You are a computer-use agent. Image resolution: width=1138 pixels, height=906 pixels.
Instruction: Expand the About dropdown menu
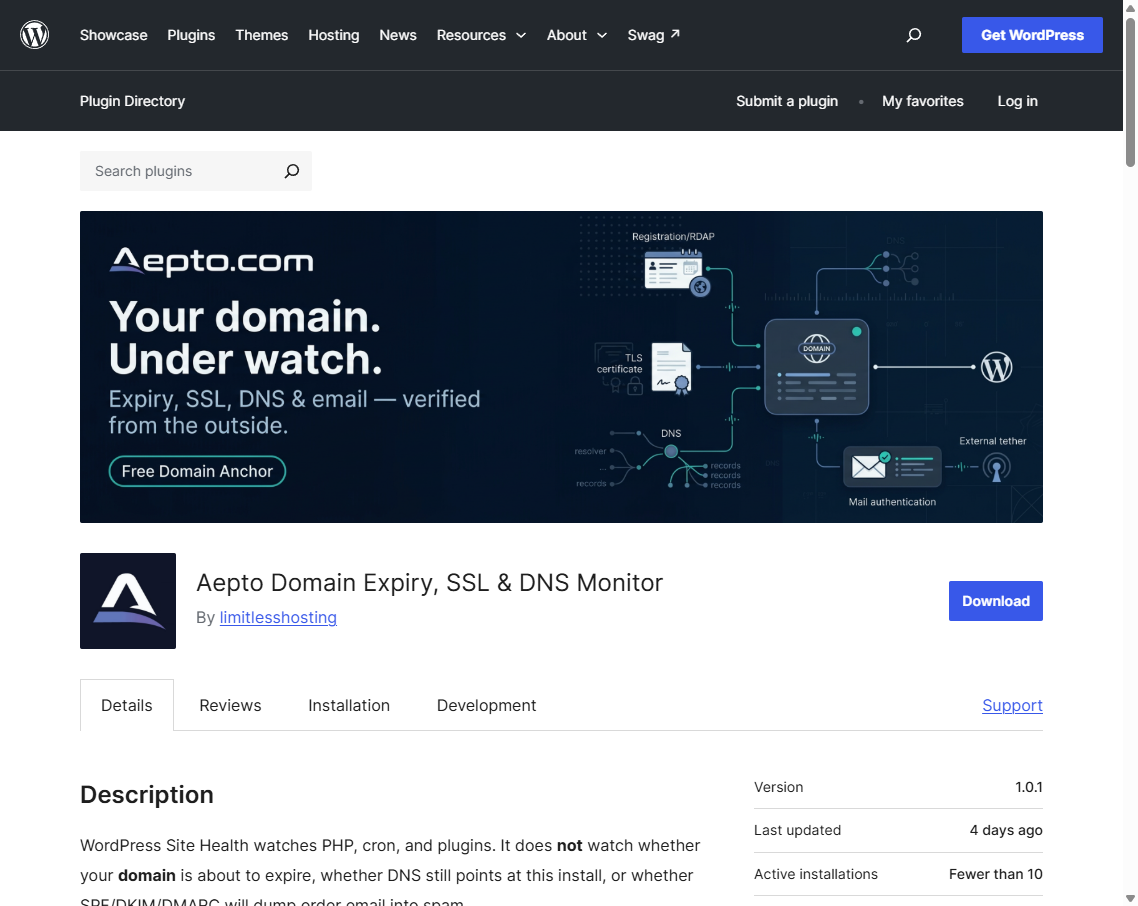click(576, 35)
